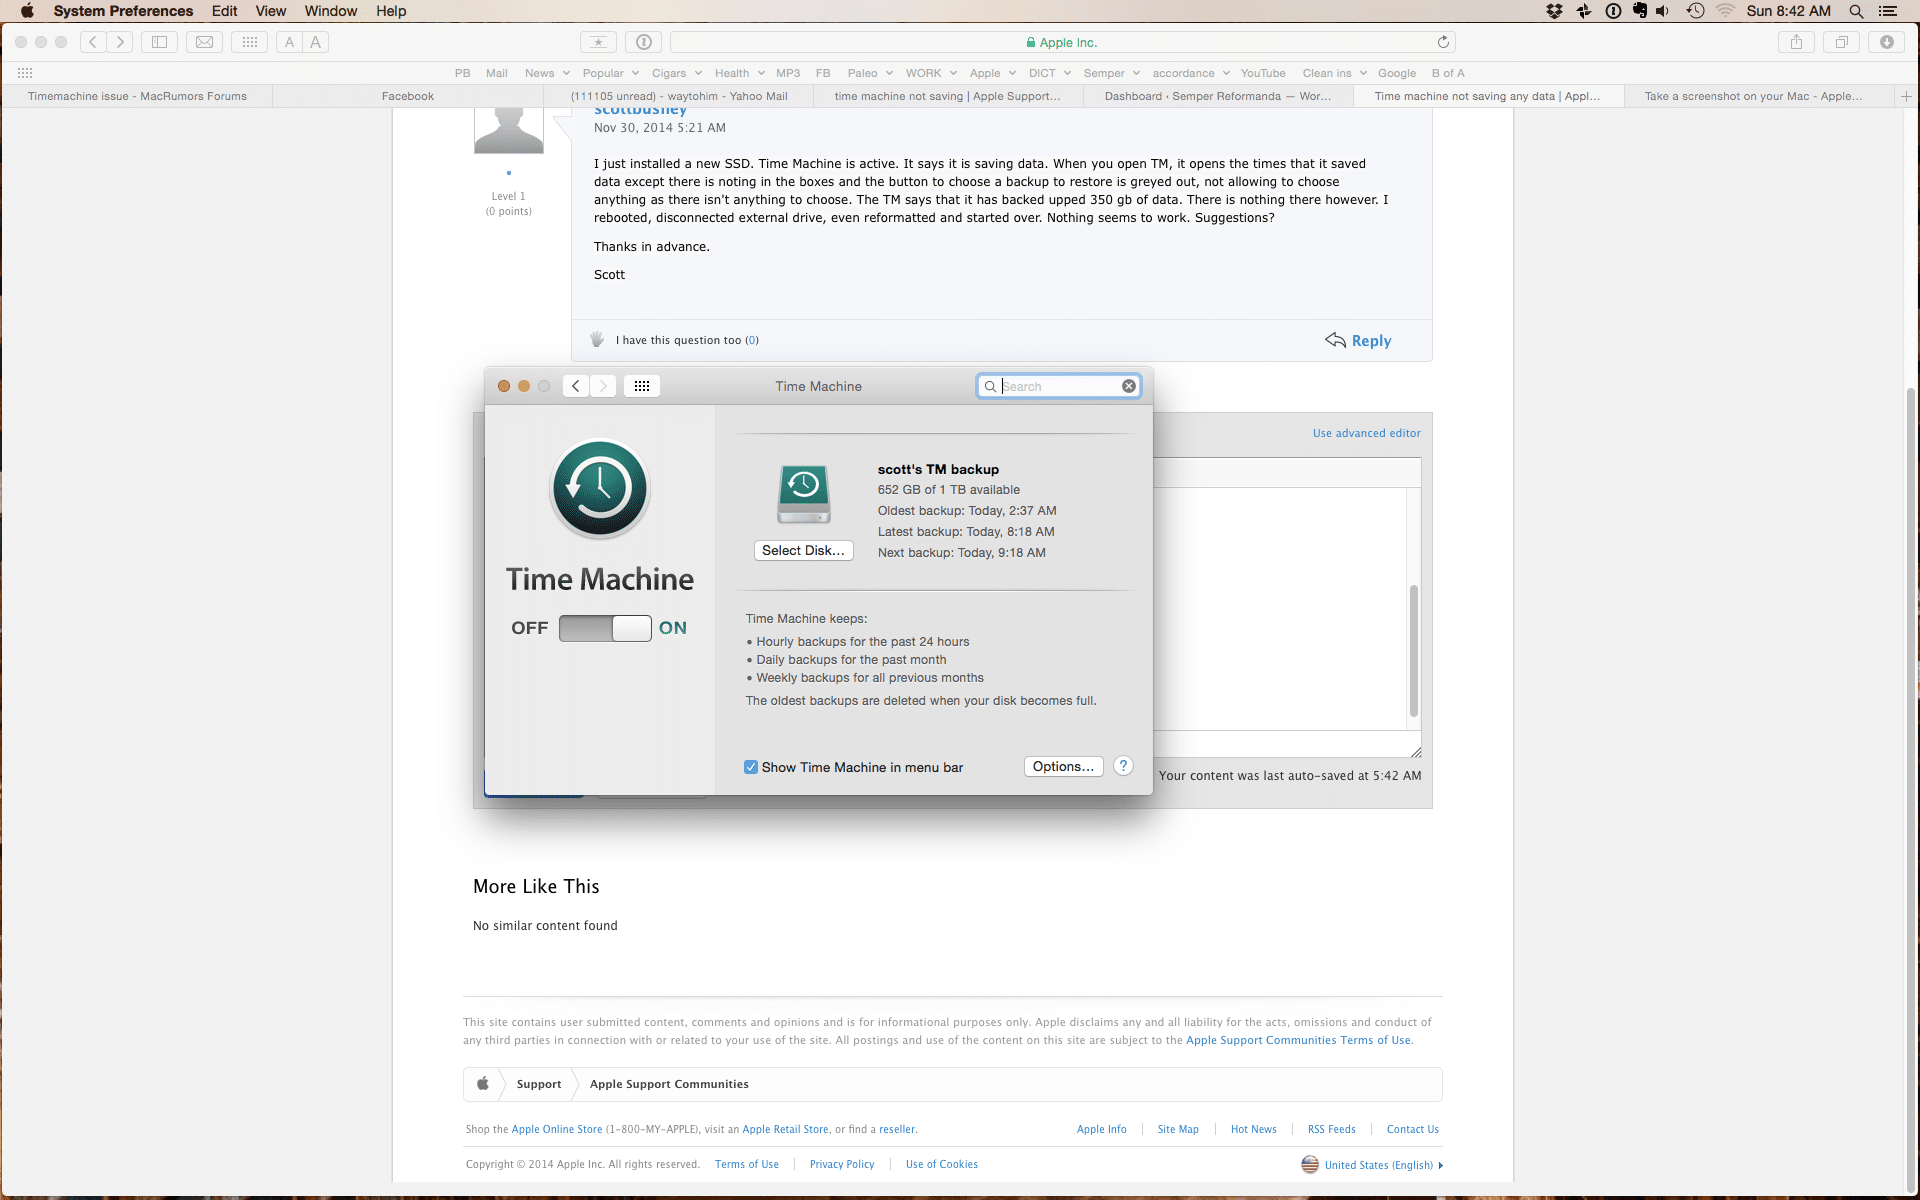
Task: Open Dropbox menu bar icon
Action: pyautogui.click(x=1554, y=11)
